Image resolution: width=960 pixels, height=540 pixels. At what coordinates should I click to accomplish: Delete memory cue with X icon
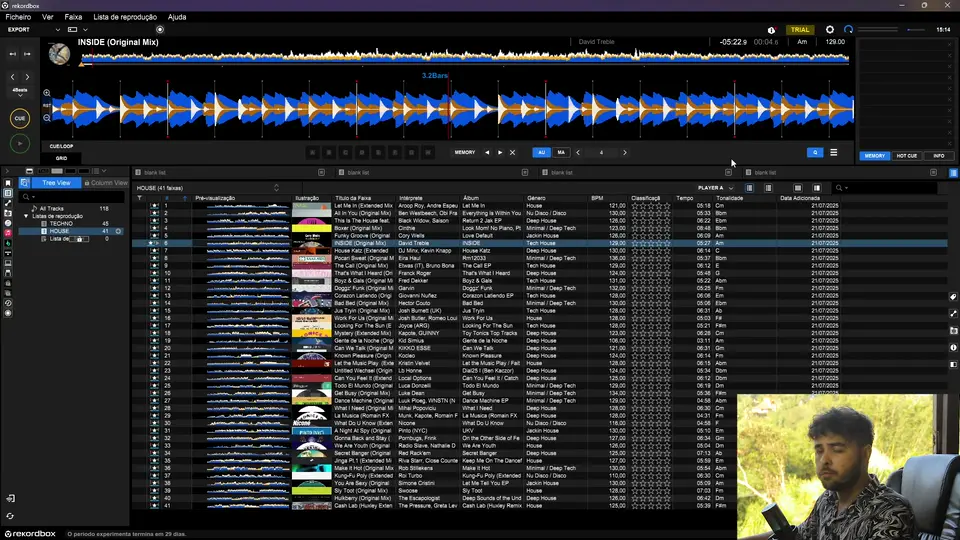[512, 152]
